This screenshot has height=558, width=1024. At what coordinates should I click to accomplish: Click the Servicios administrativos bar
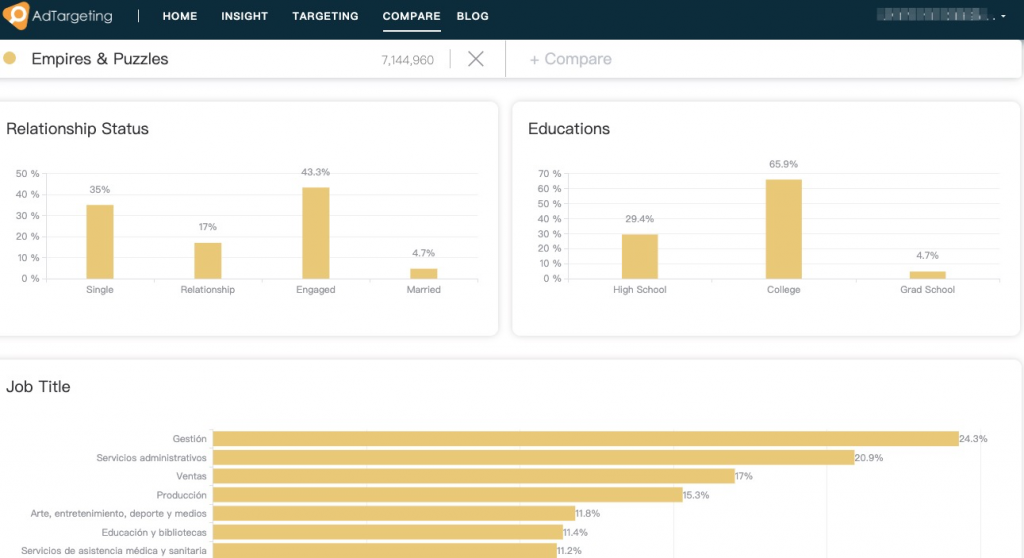534,457
